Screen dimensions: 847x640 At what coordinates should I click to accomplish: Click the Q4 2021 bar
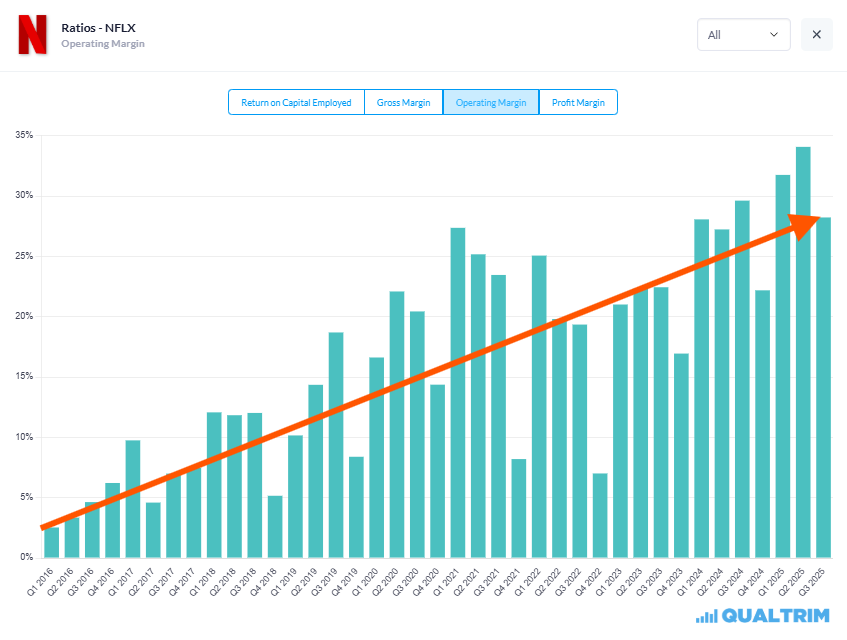coord(519,508)
